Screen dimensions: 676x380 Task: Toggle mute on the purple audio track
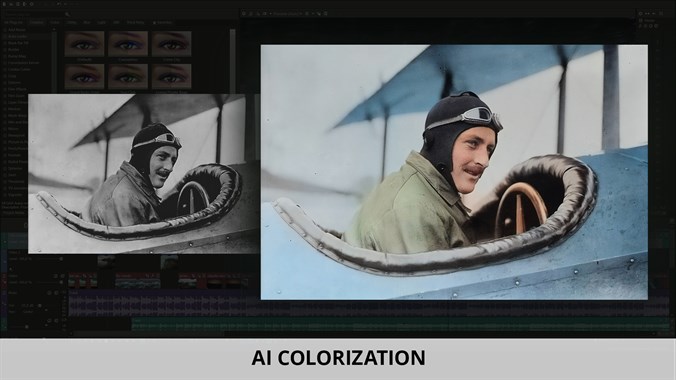click(56, 292)
